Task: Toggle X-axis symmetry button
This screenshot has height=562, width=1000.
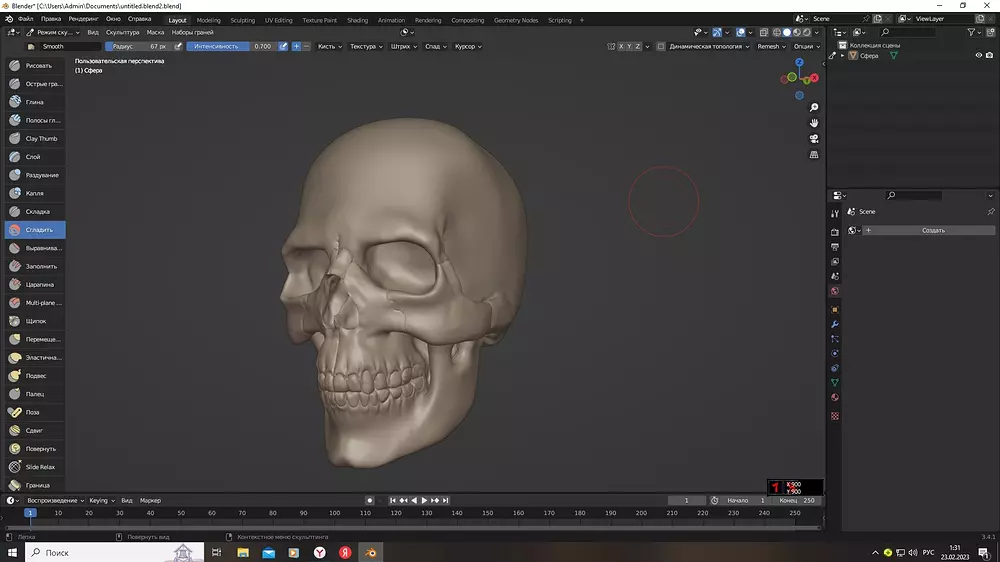Action: [x=622, y=46]
